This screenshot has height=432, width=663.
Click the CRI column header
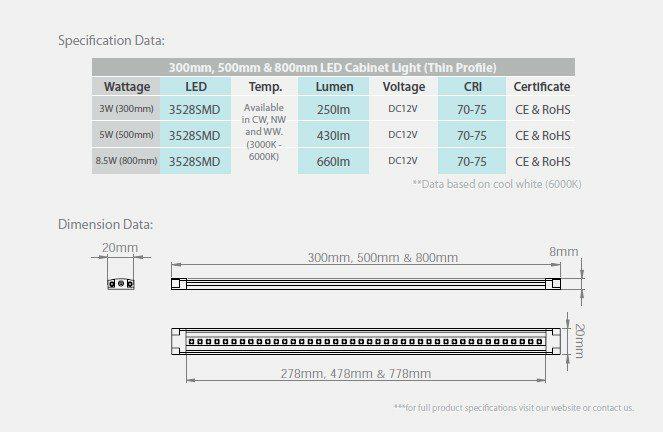[472, 87]
